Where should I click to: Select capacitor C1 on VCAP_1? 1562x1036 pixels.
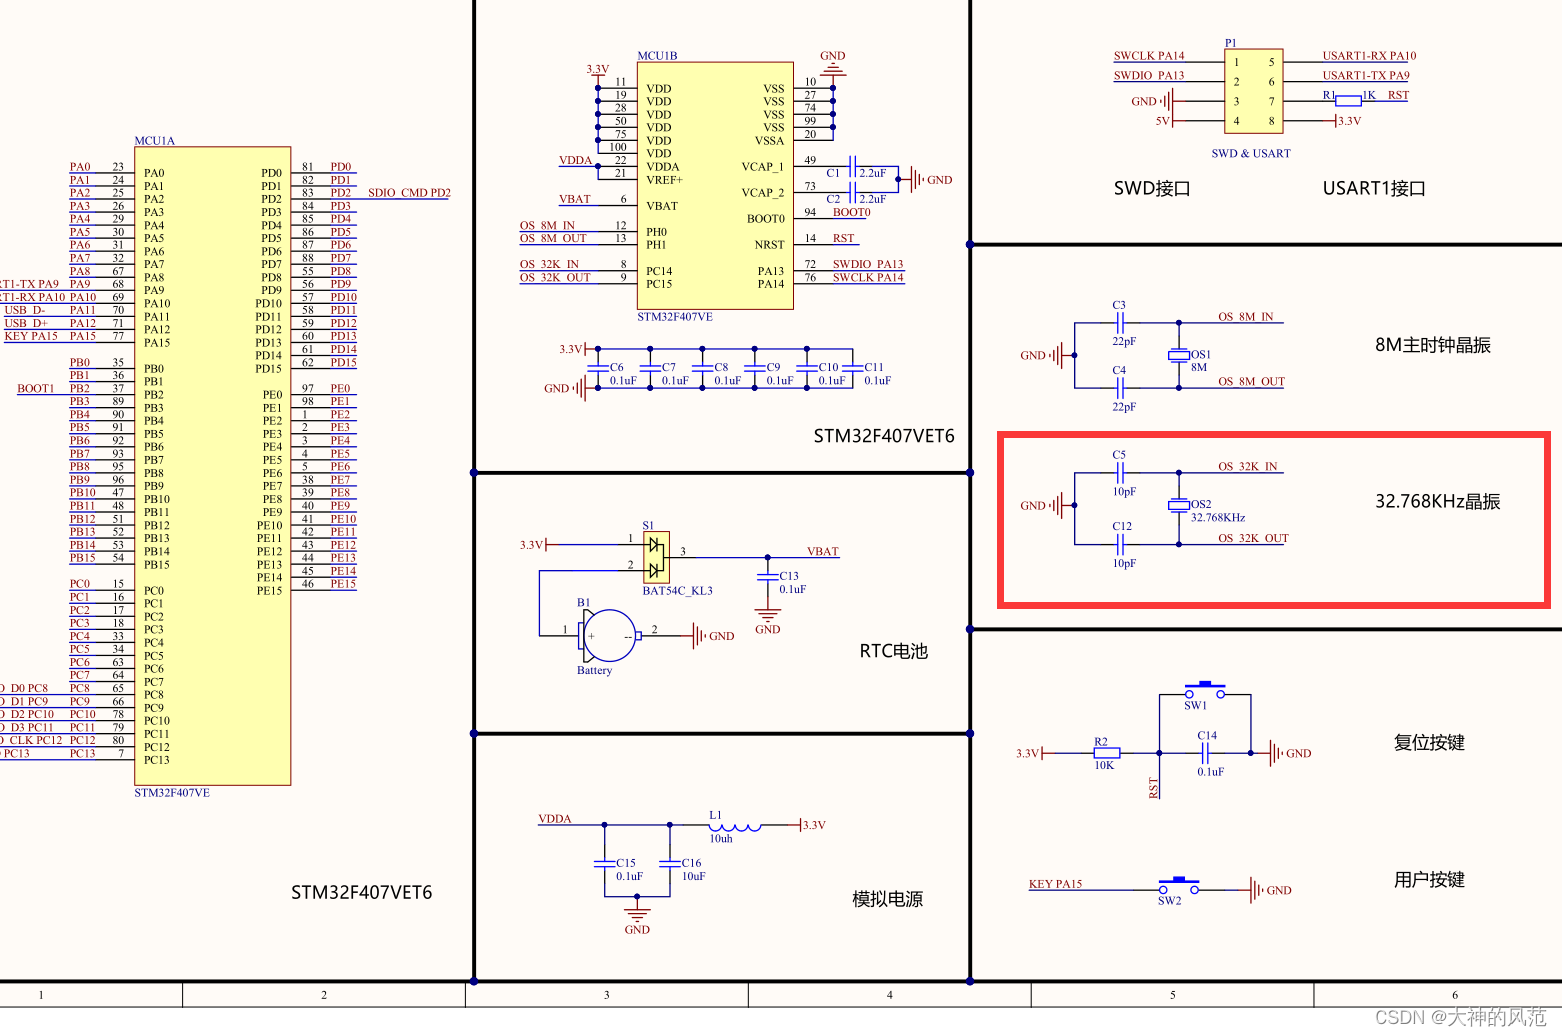(853, 167)
